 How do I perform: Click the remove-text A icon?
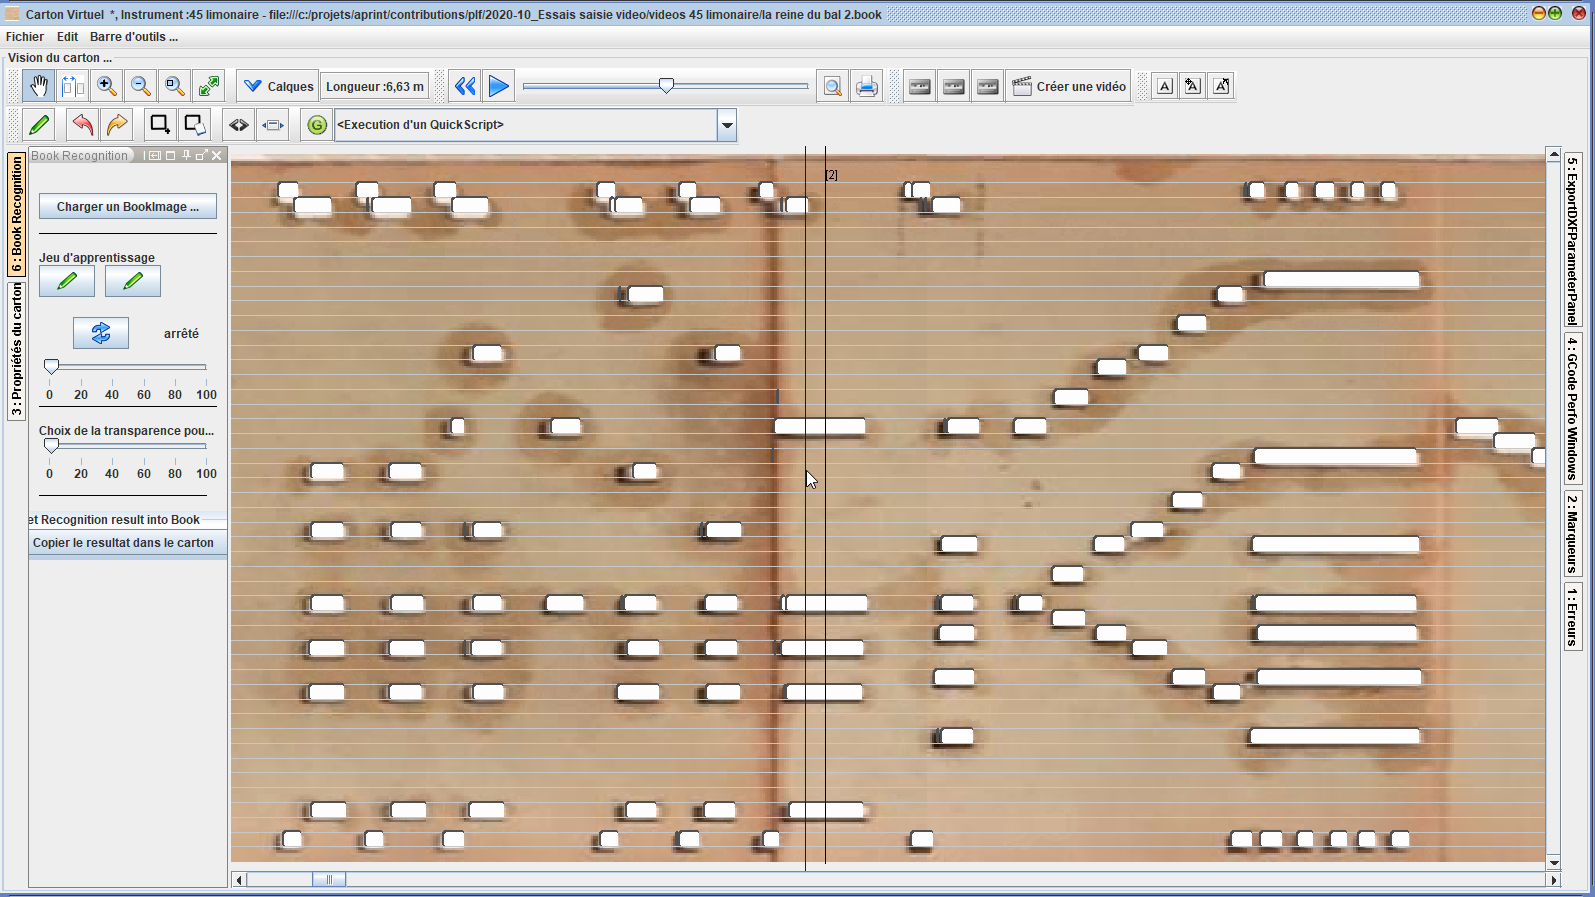tap(1221, 86)
